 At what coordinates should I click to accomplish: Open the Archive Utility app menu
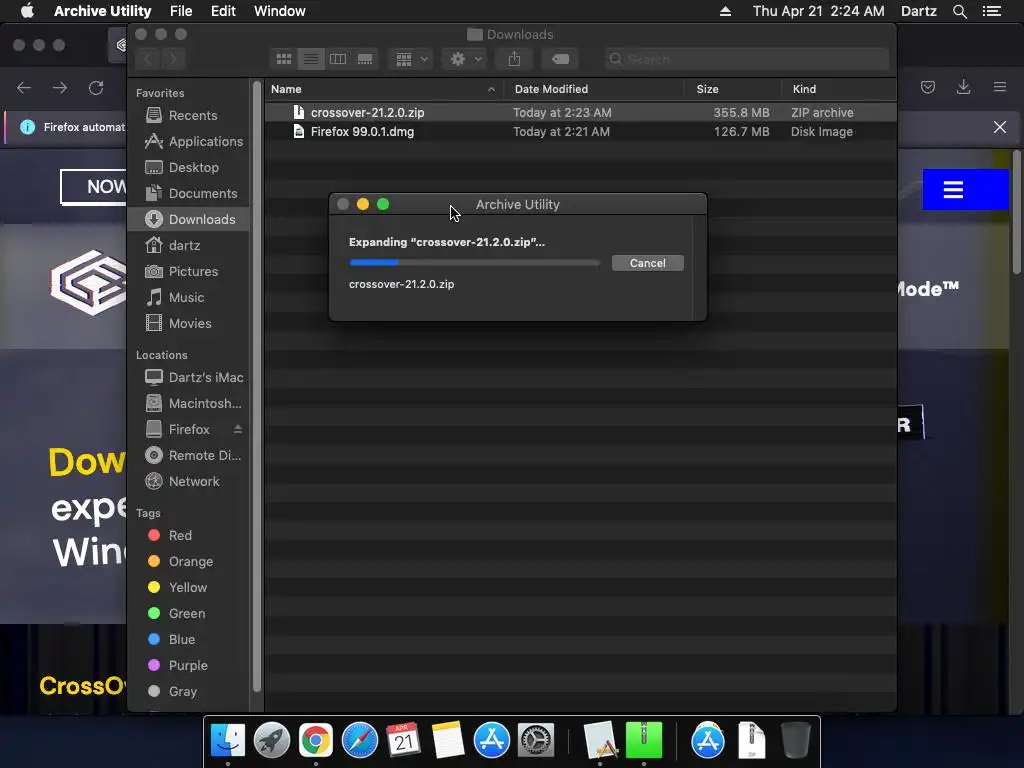click(103, 11)
